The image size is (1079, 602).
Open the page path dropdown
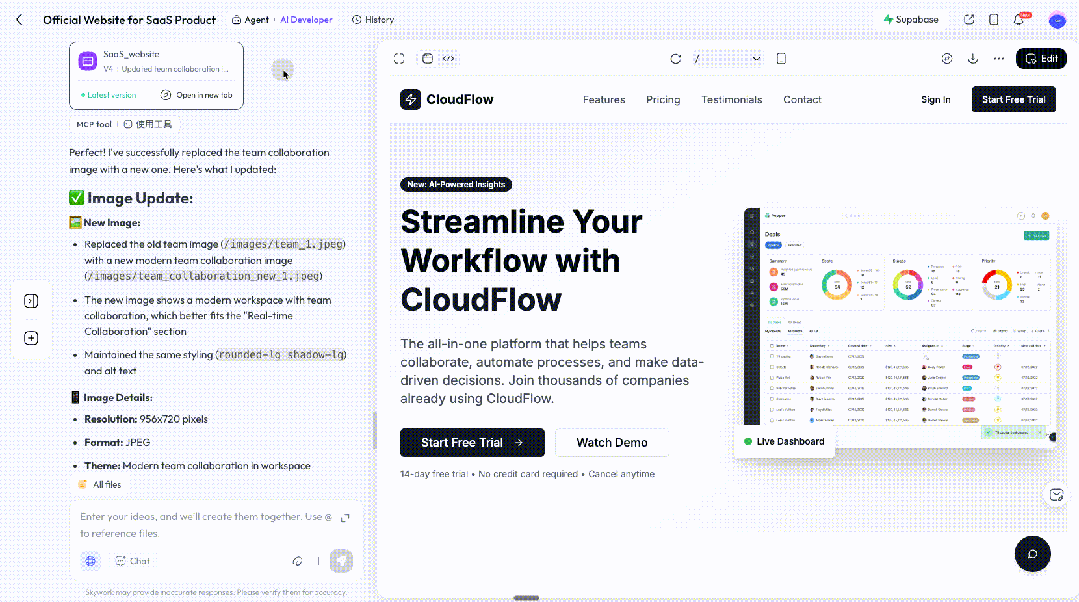pyautogui.click(x=728, y=59)
